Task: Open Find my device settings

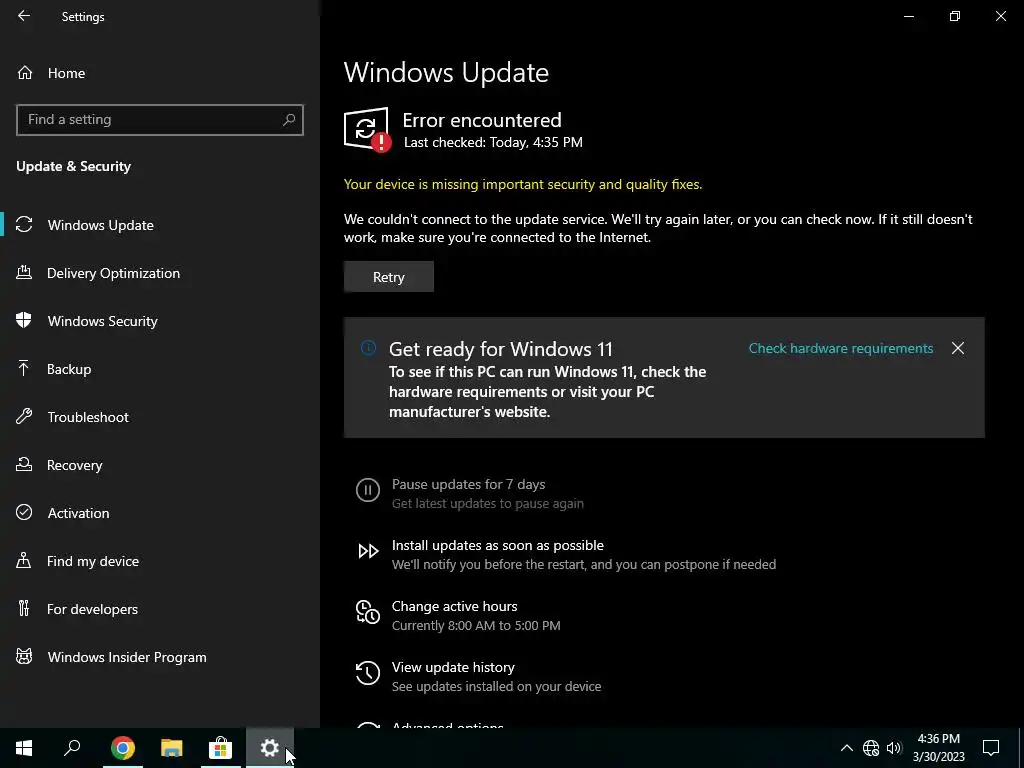Action: pos(160,561)
